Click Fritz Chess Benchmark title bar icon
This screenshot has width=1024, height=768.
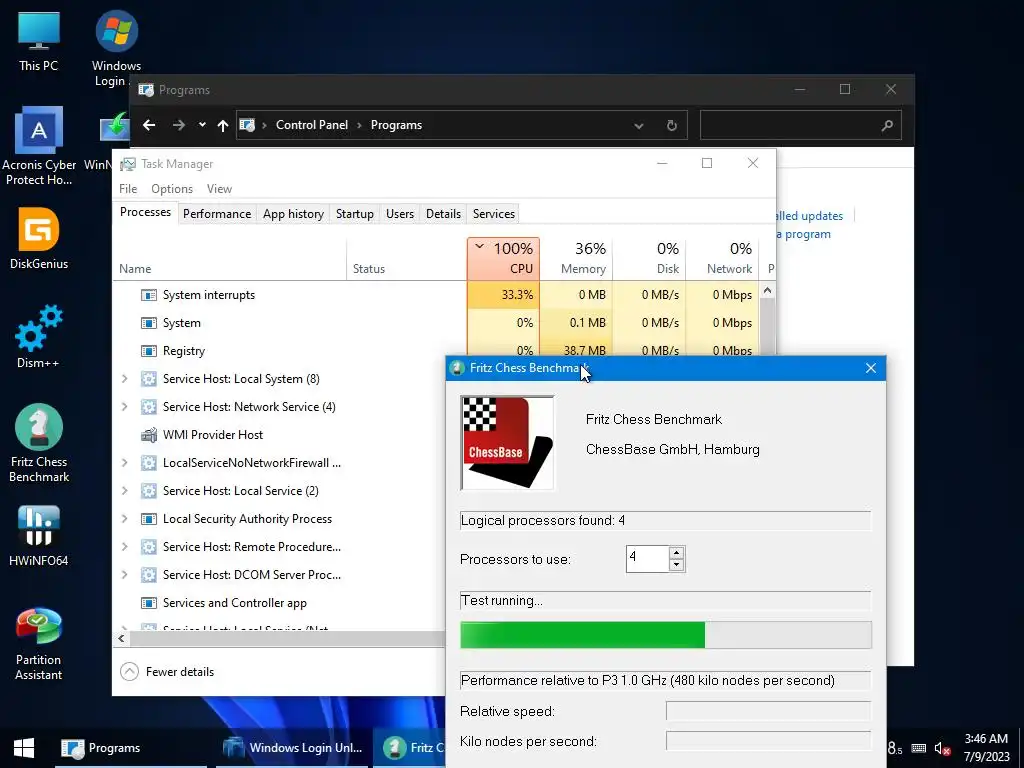pyautogui.click(x=457, y=368)
